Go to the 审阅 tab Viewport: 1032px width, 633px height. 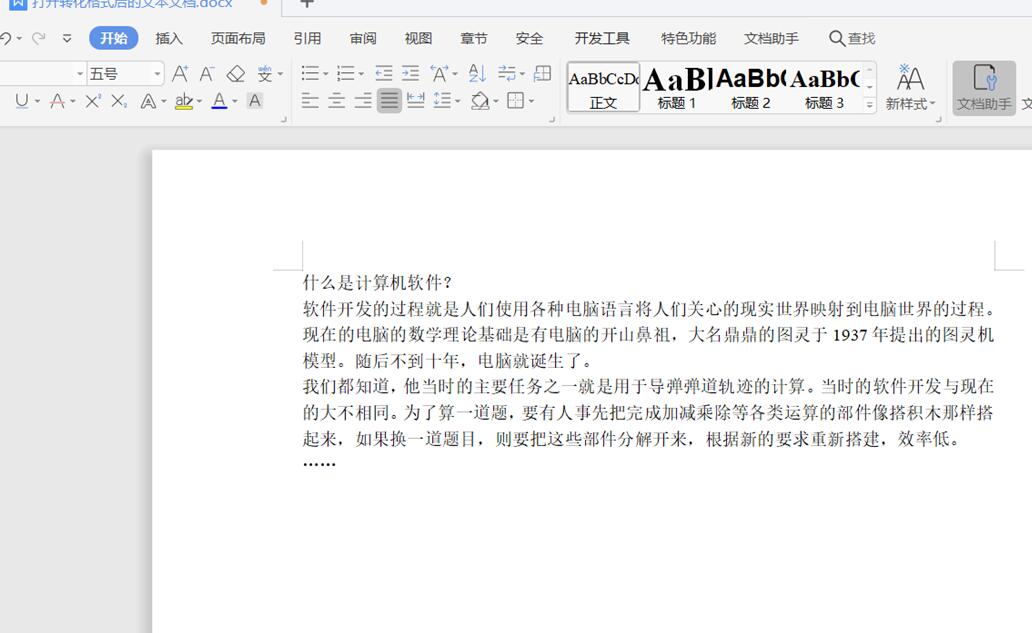[363, 38]
